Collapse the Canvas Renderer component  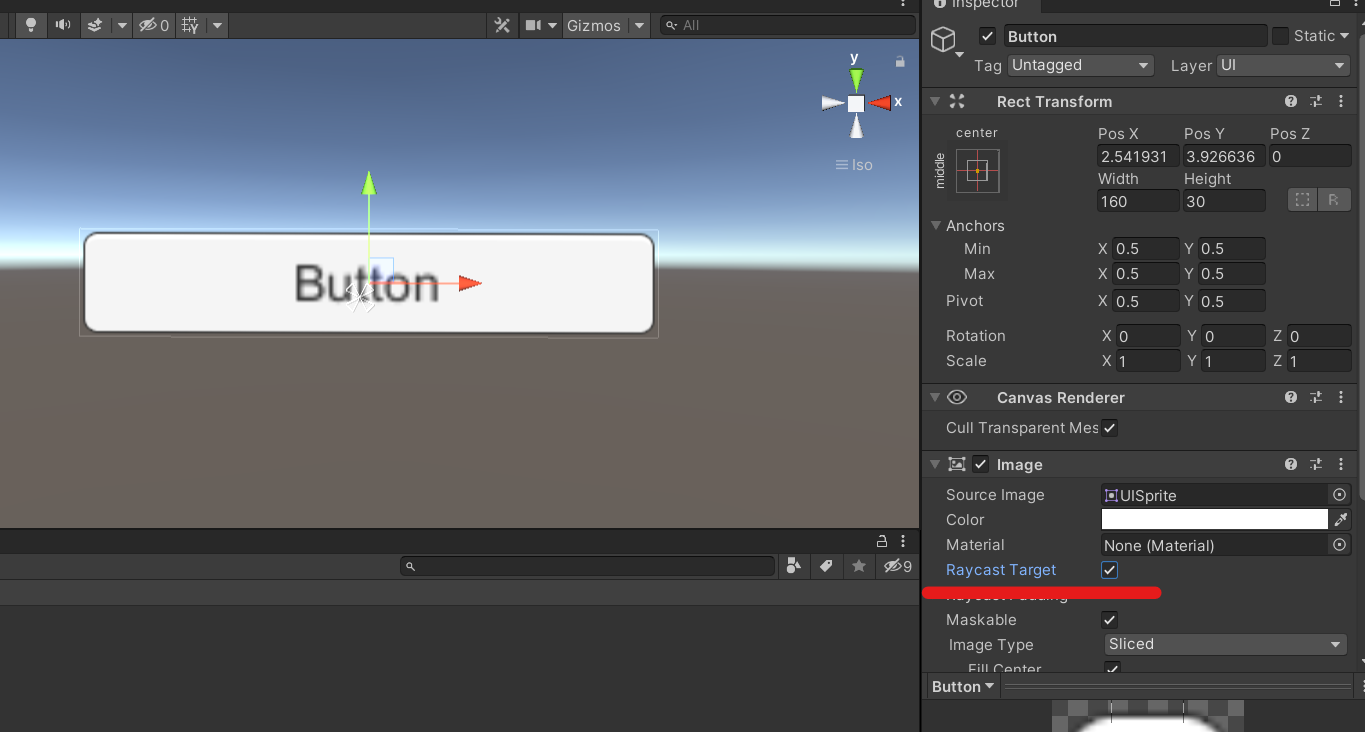(935, 397)
